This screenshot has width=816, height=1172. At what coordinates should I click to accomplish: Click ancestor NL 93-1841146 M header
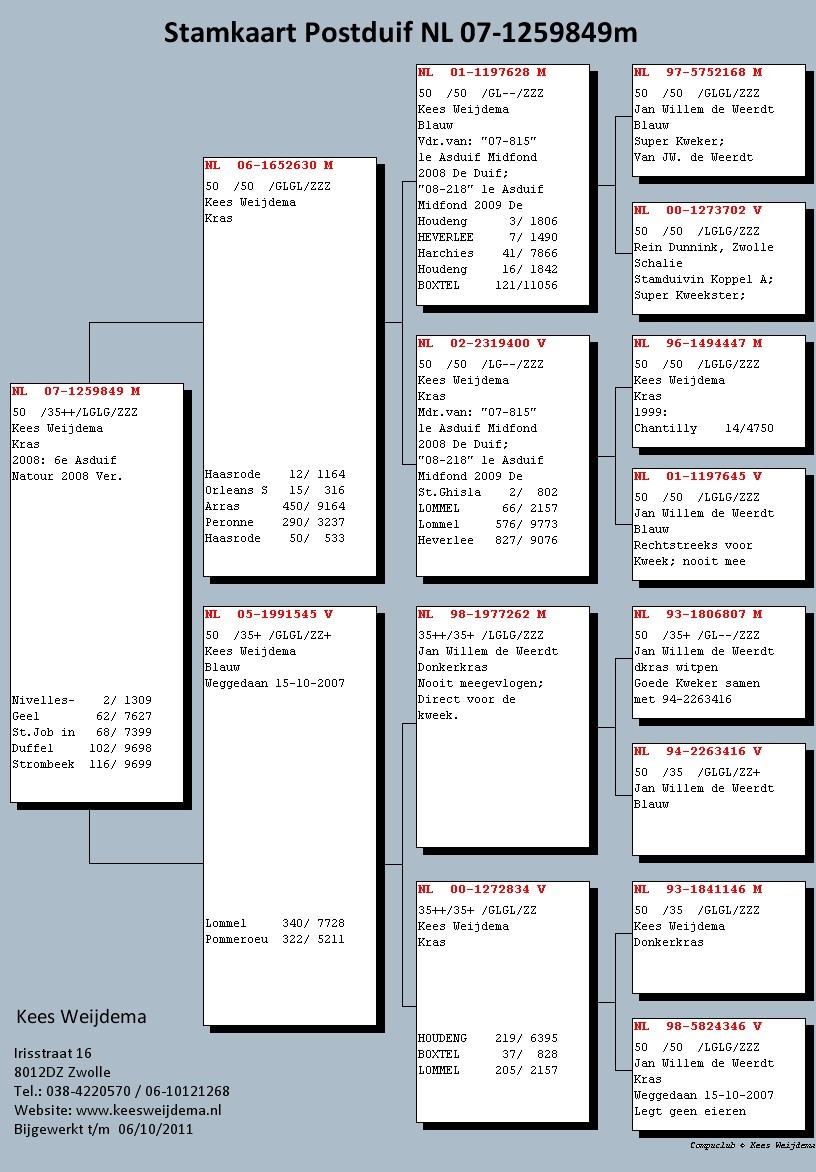(x=699, y=889)
